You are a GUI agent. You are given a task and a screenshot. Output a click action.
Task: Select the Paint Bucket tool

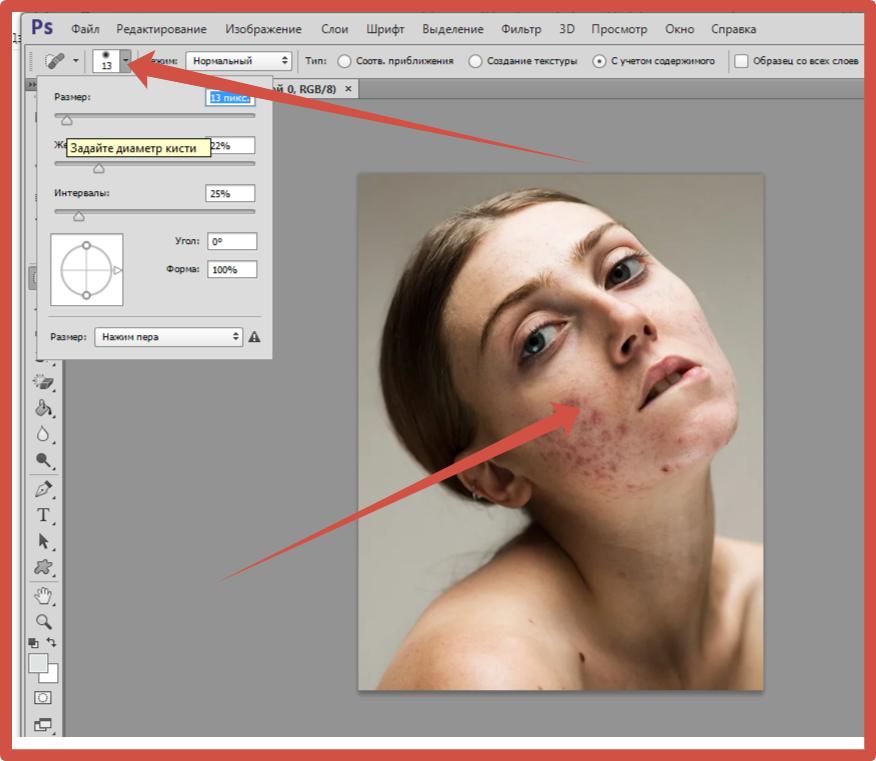[x=43, y=408]
